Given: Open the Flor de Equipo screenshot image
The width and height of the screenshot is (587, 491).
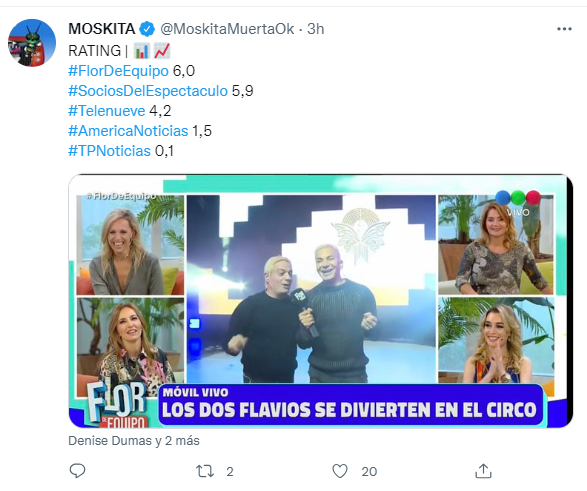Looking at the screenshot, I should (320, 301).
